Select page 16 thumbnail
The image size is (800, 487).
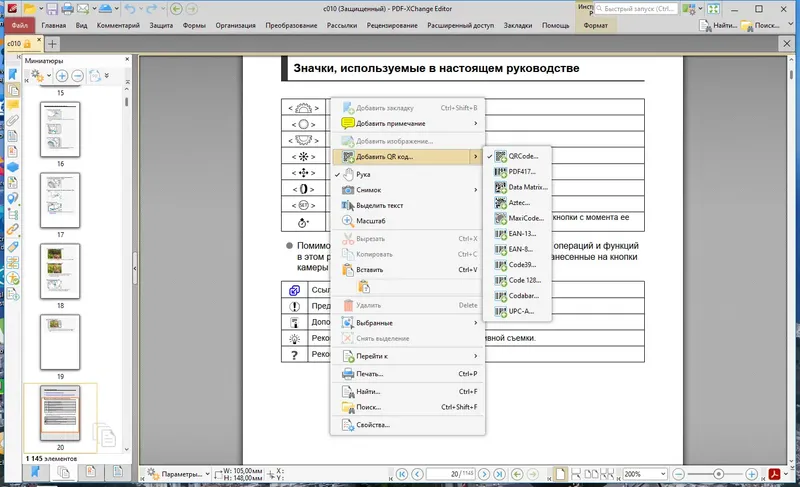[60, 129]
